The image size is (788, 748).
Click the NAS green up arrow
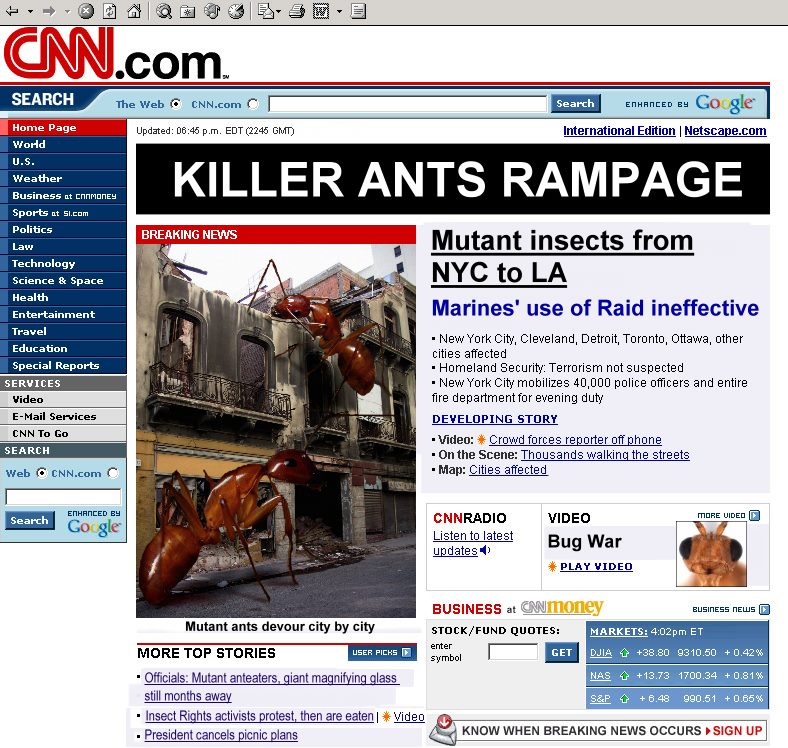click(624, 676)
